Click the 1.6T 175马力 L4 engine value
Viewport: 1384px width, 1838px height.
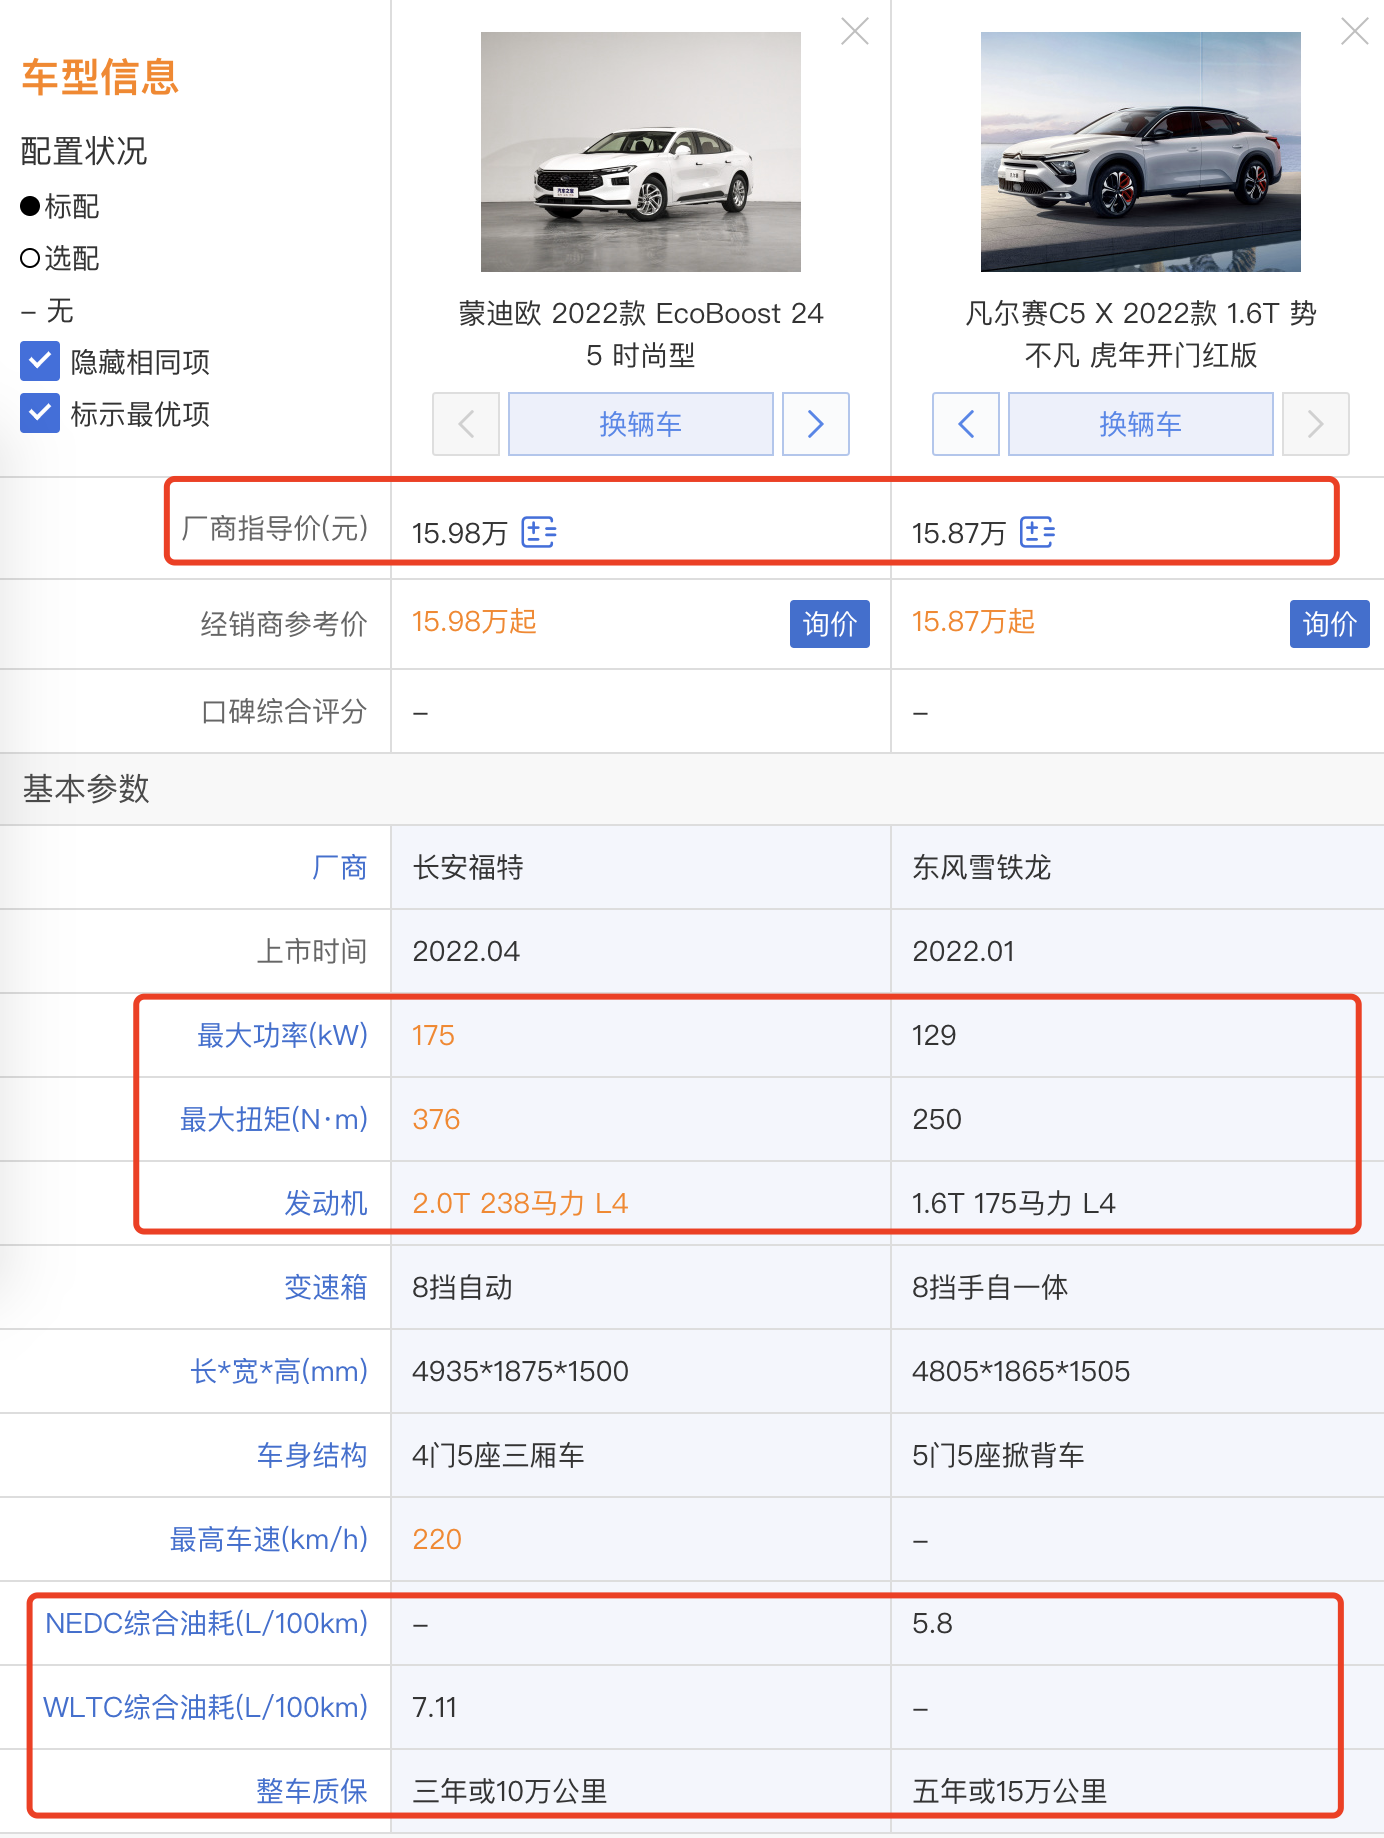point(1014,1203)
